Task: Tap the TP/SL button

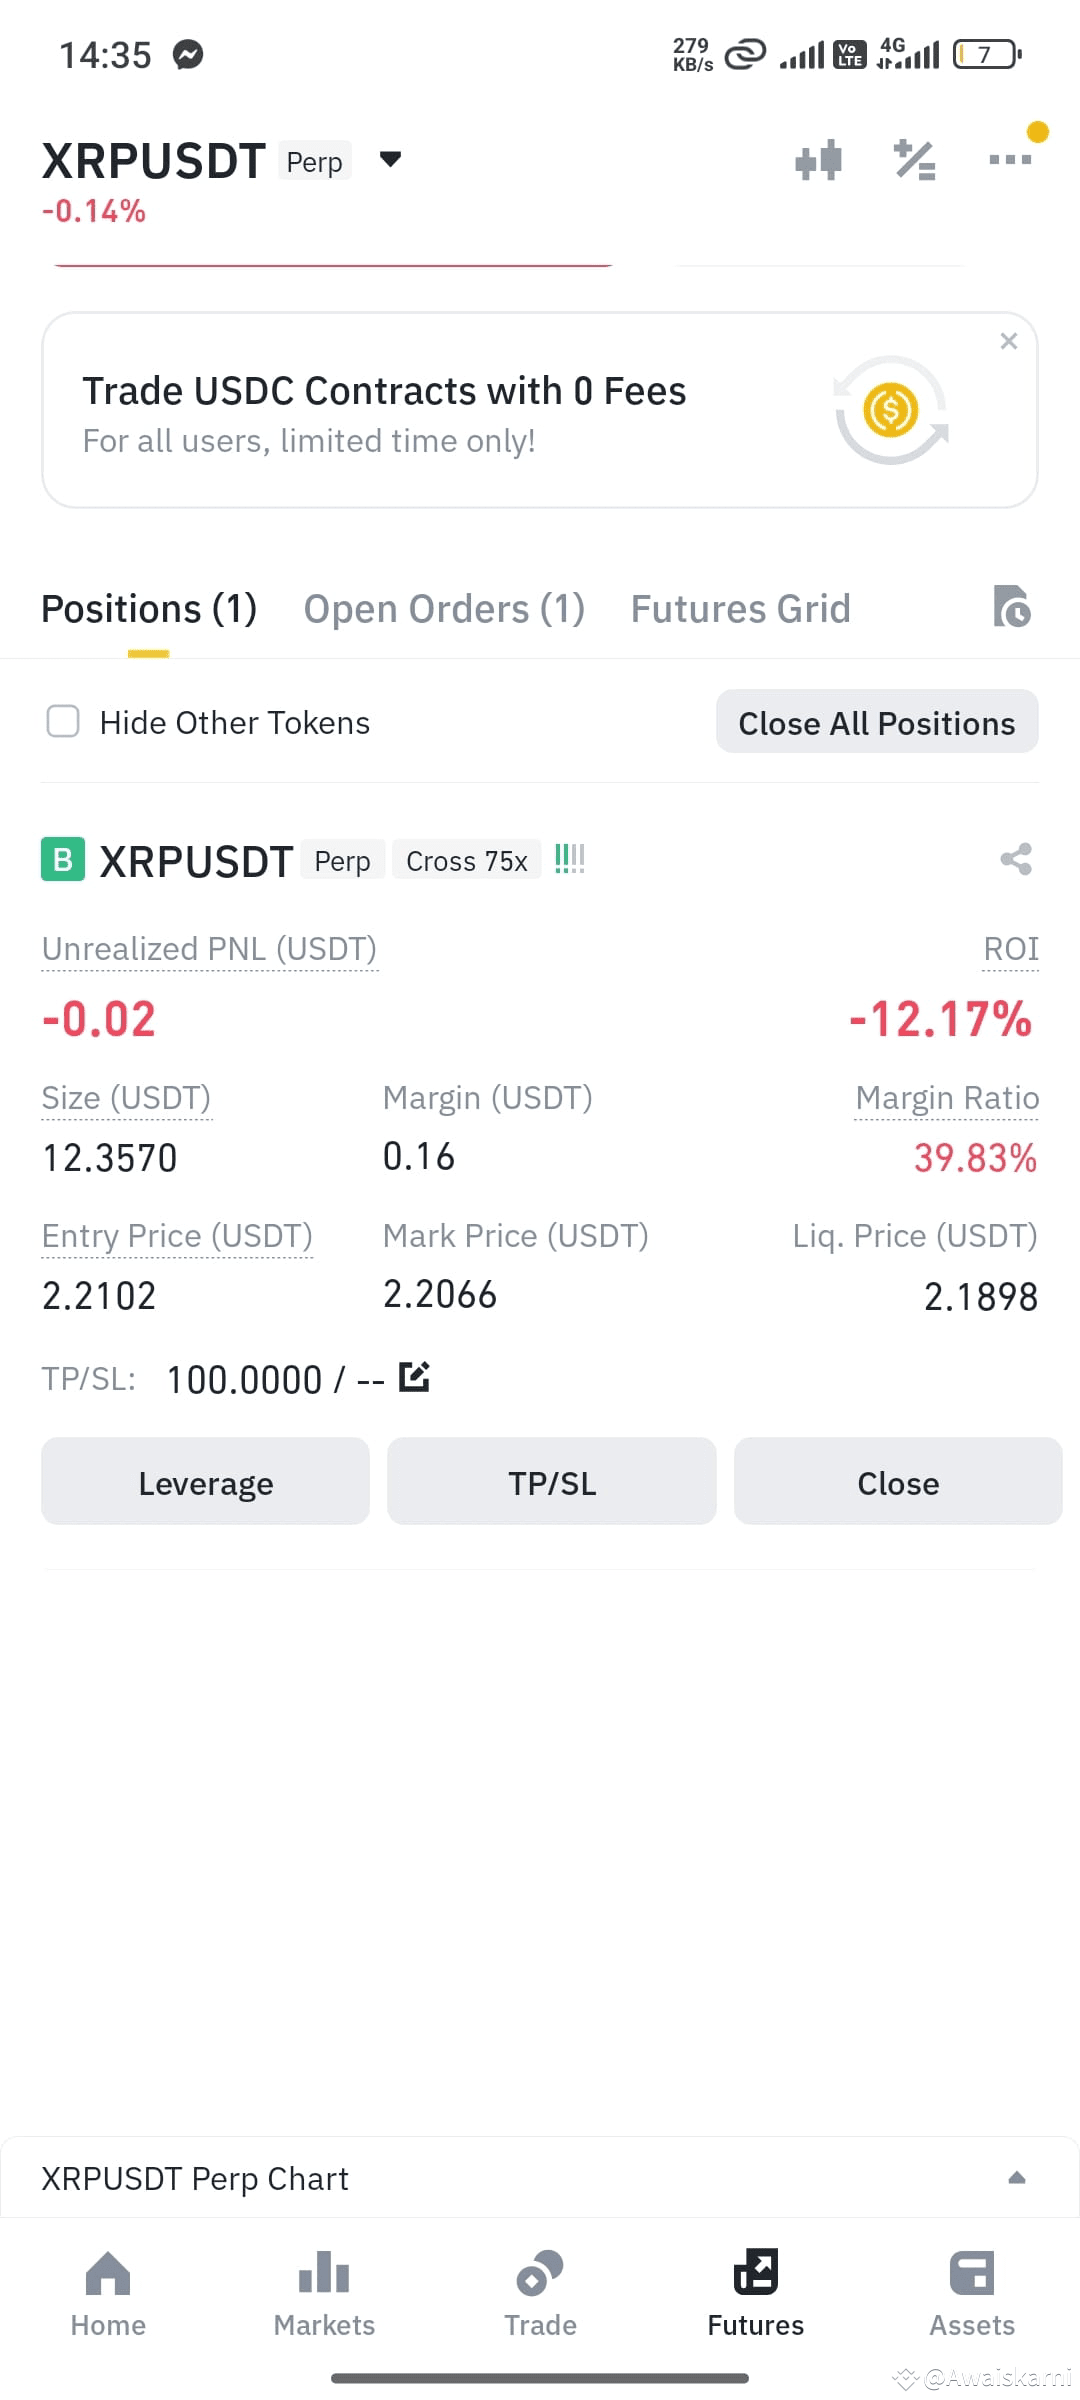Action: [x=552, y=1482]
